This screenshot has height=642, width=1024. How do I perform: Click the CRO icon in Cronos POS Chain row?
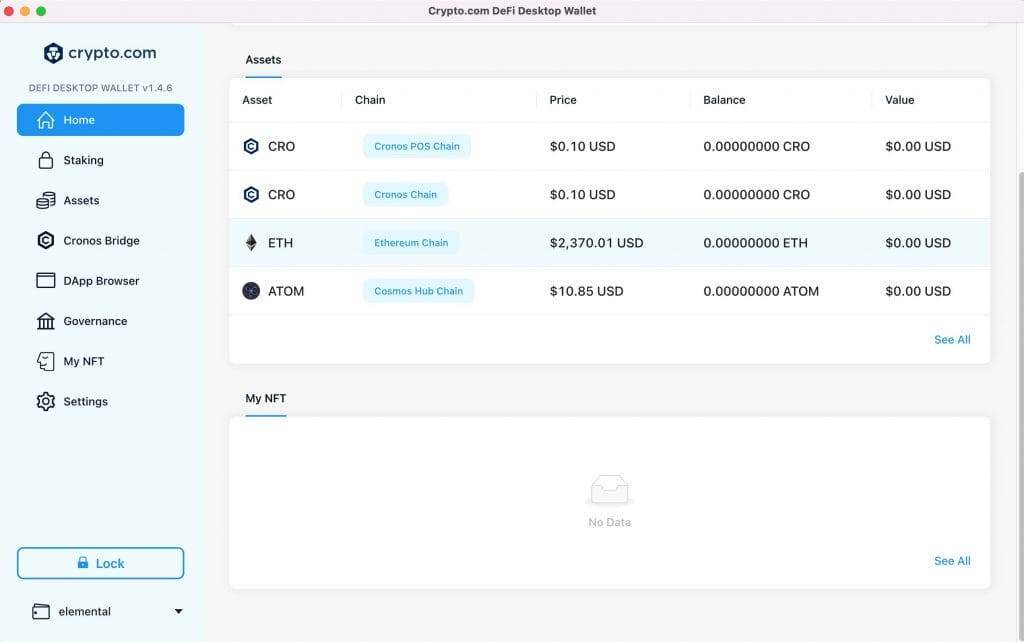click(x=251, y=146)
